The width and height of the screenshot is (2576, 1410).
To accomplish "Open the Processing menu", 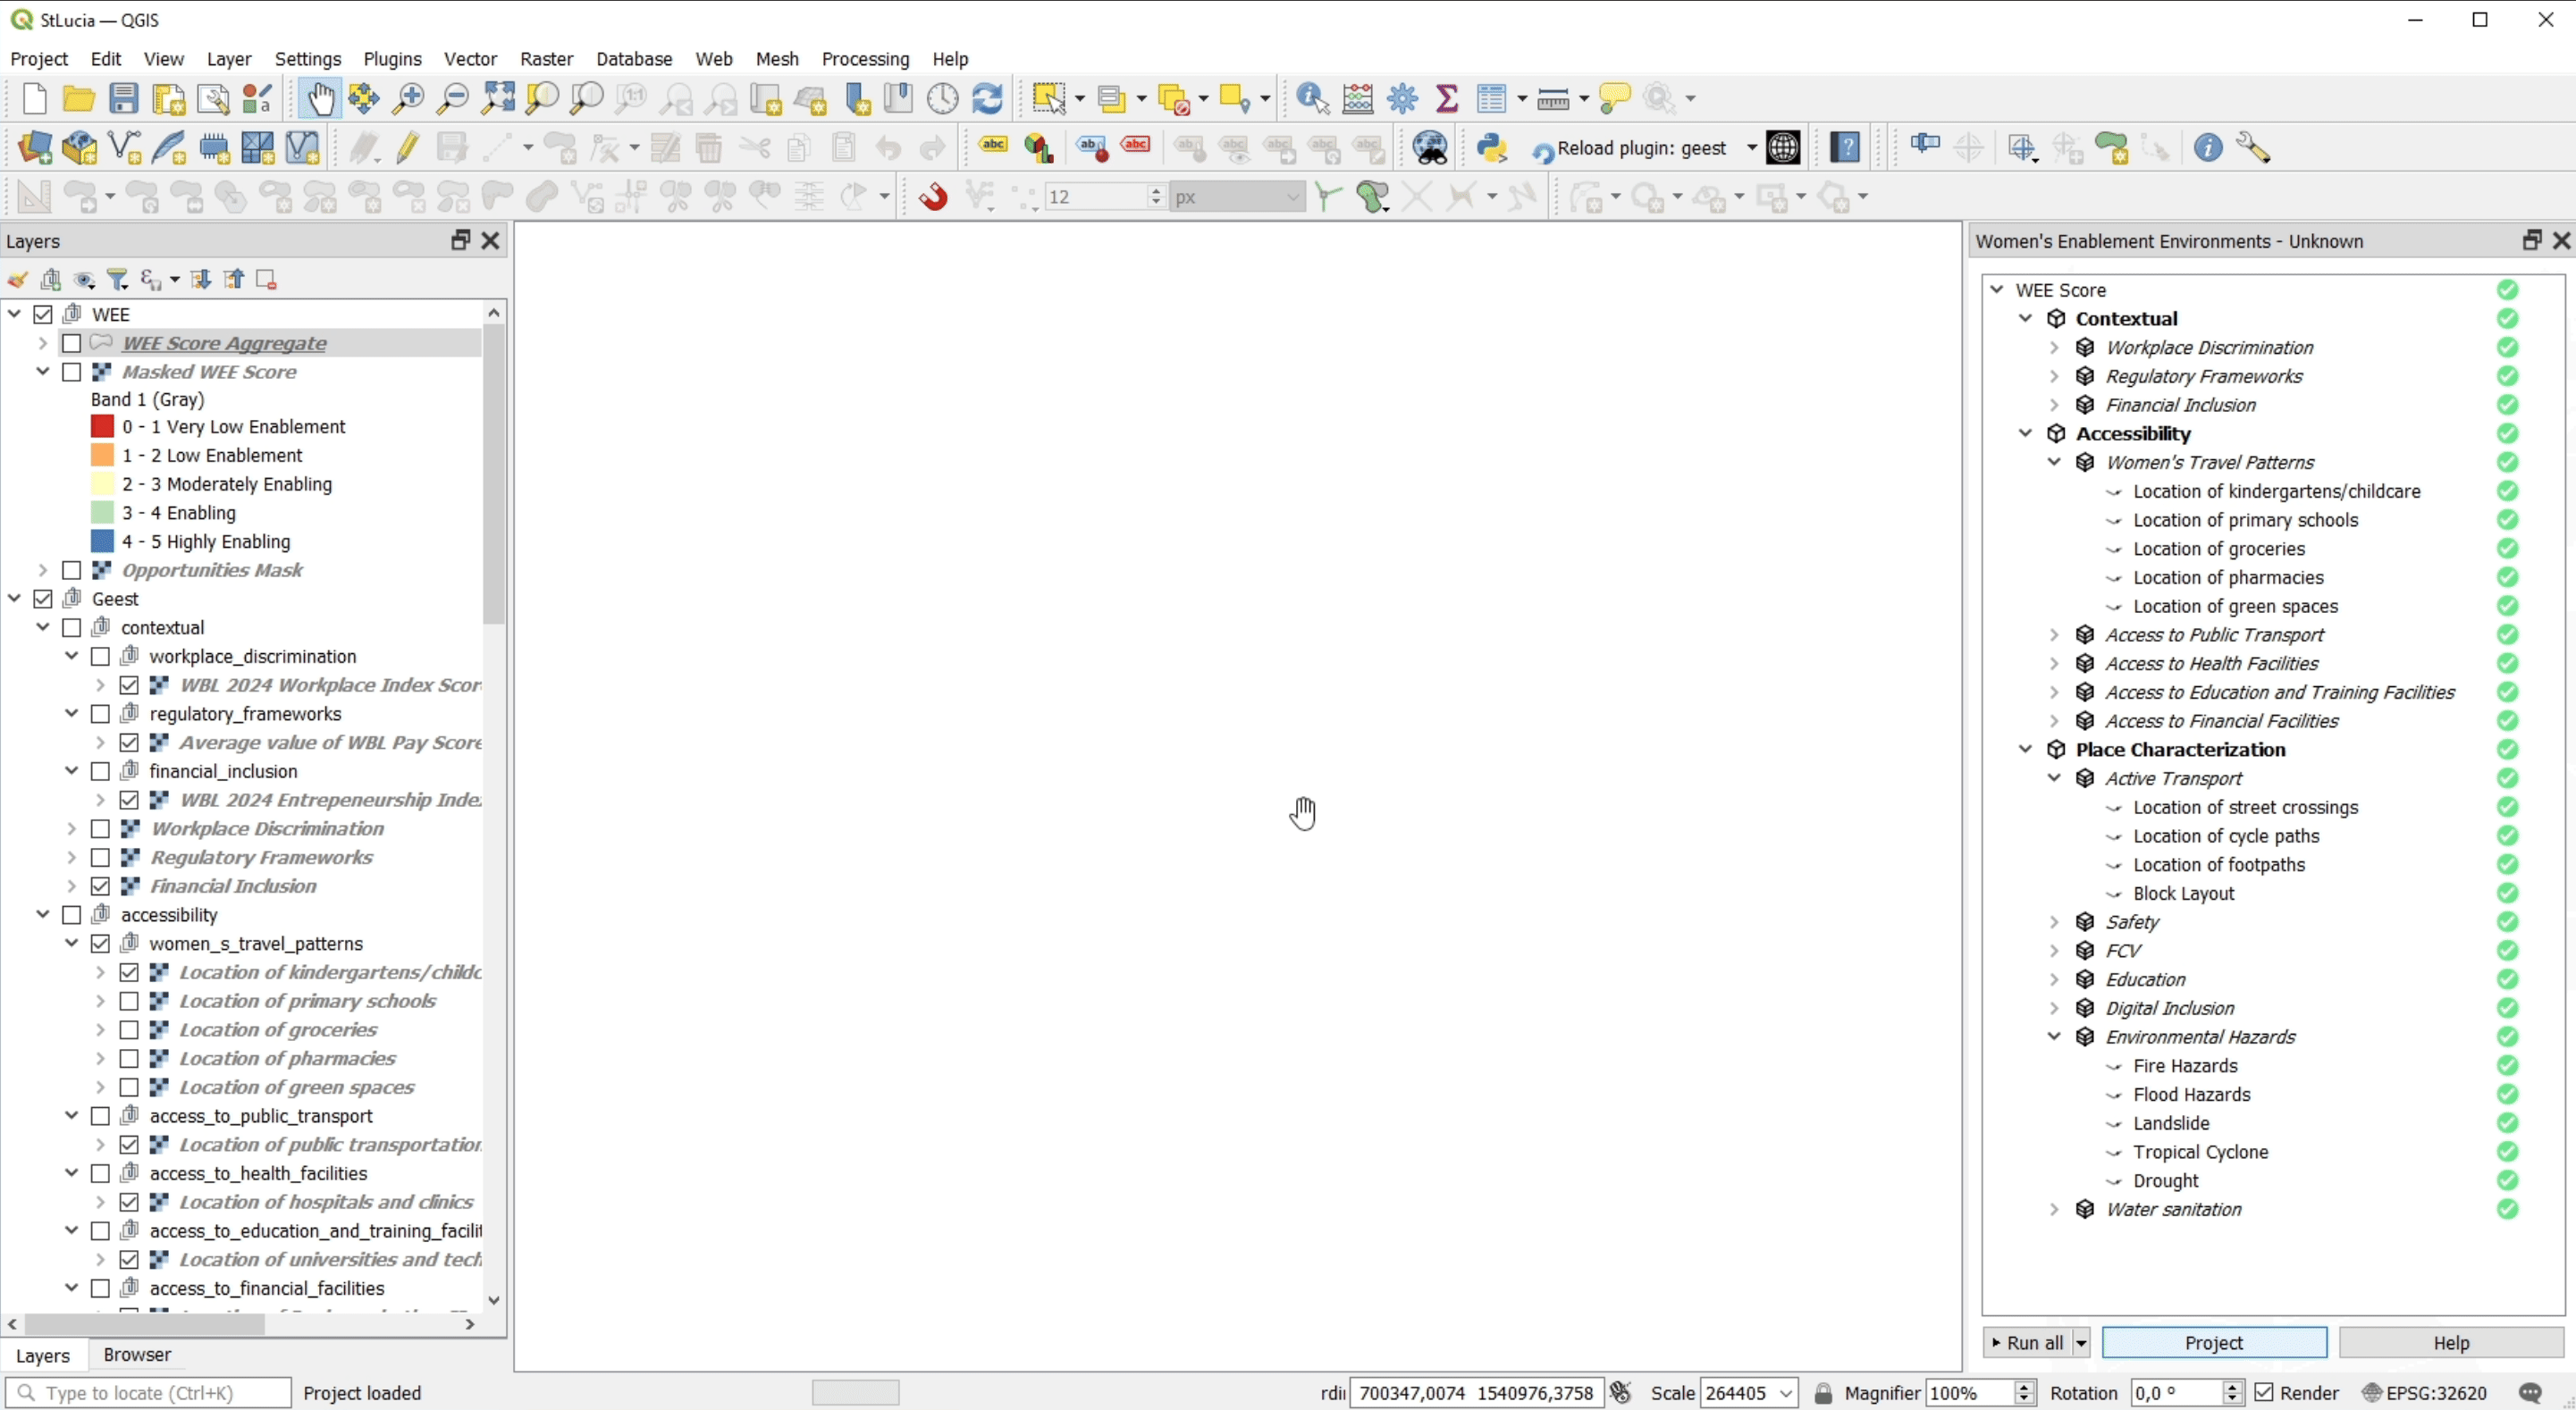I will (865, 59).
